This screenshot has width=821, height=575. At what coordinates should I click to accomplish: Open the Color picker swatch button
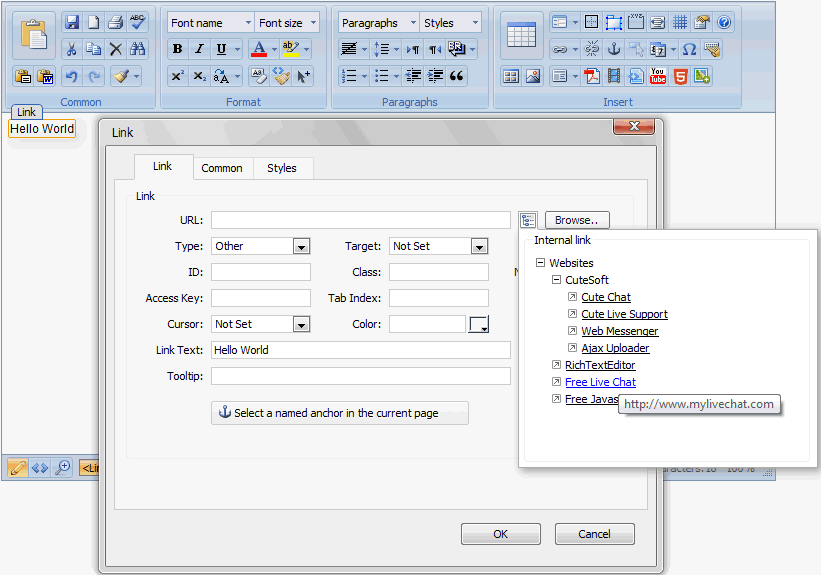point(479,324)
